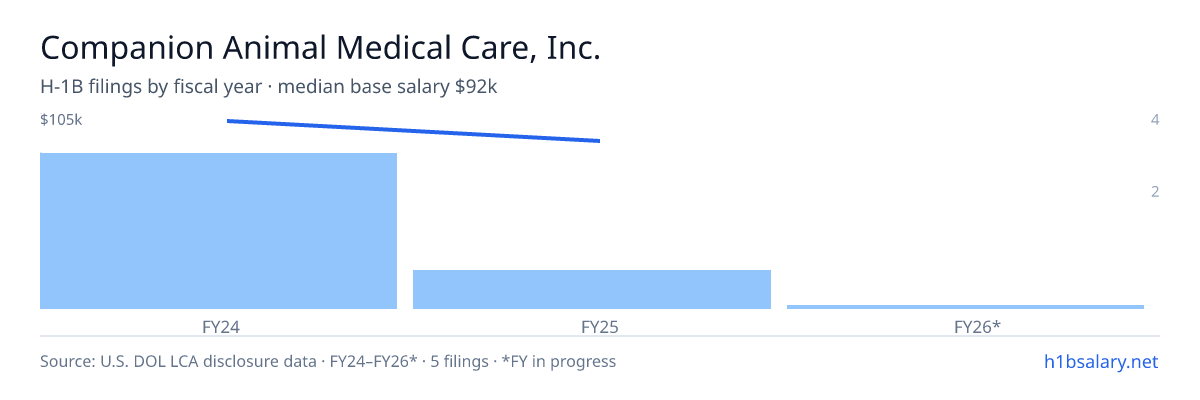Click the thin FY26* filings bar

[965, 307]
